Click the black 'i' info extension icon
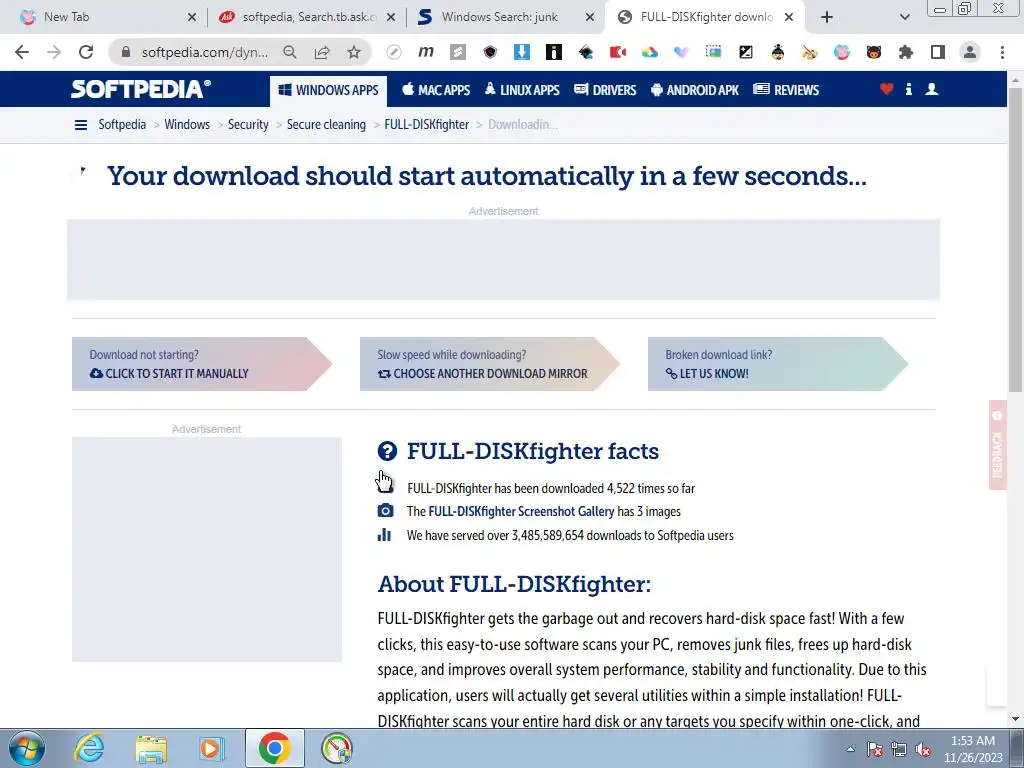1024x768 pixels. 554,52
